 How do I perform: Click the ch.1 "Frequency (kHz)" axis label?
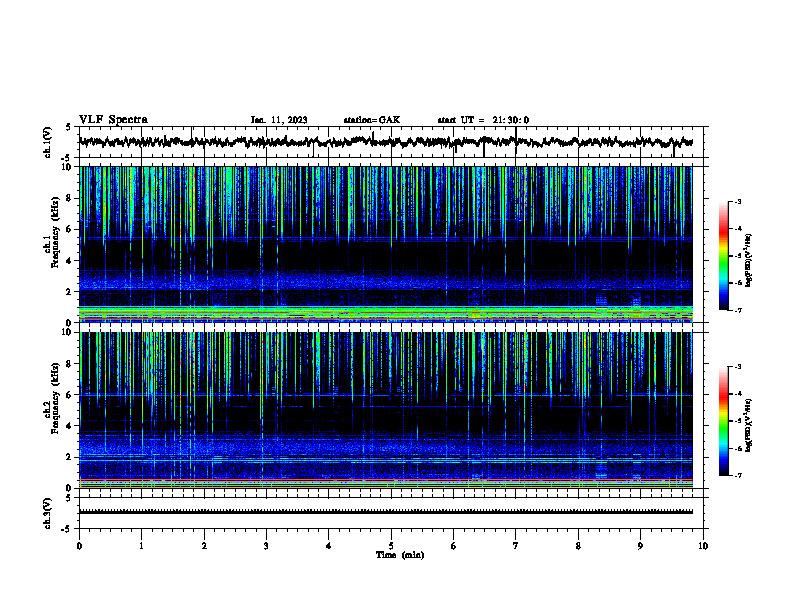click(x=56, y=232)
